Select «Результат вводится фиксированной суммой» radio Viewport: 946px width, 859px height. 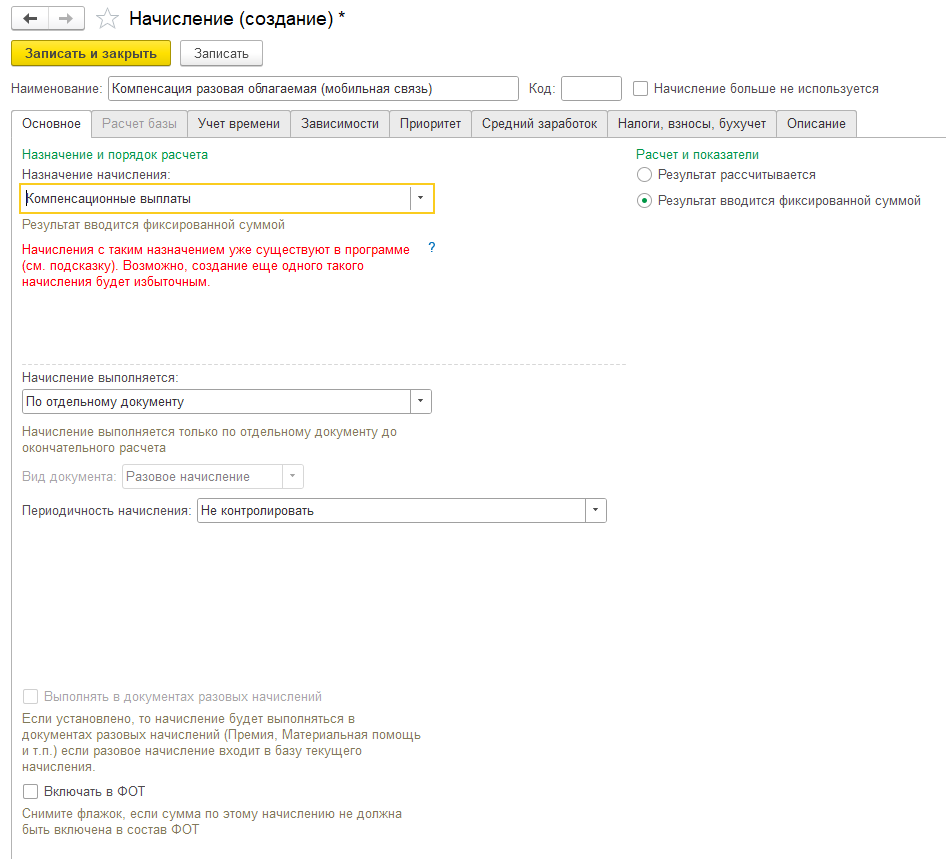click(x=644, y=201)
